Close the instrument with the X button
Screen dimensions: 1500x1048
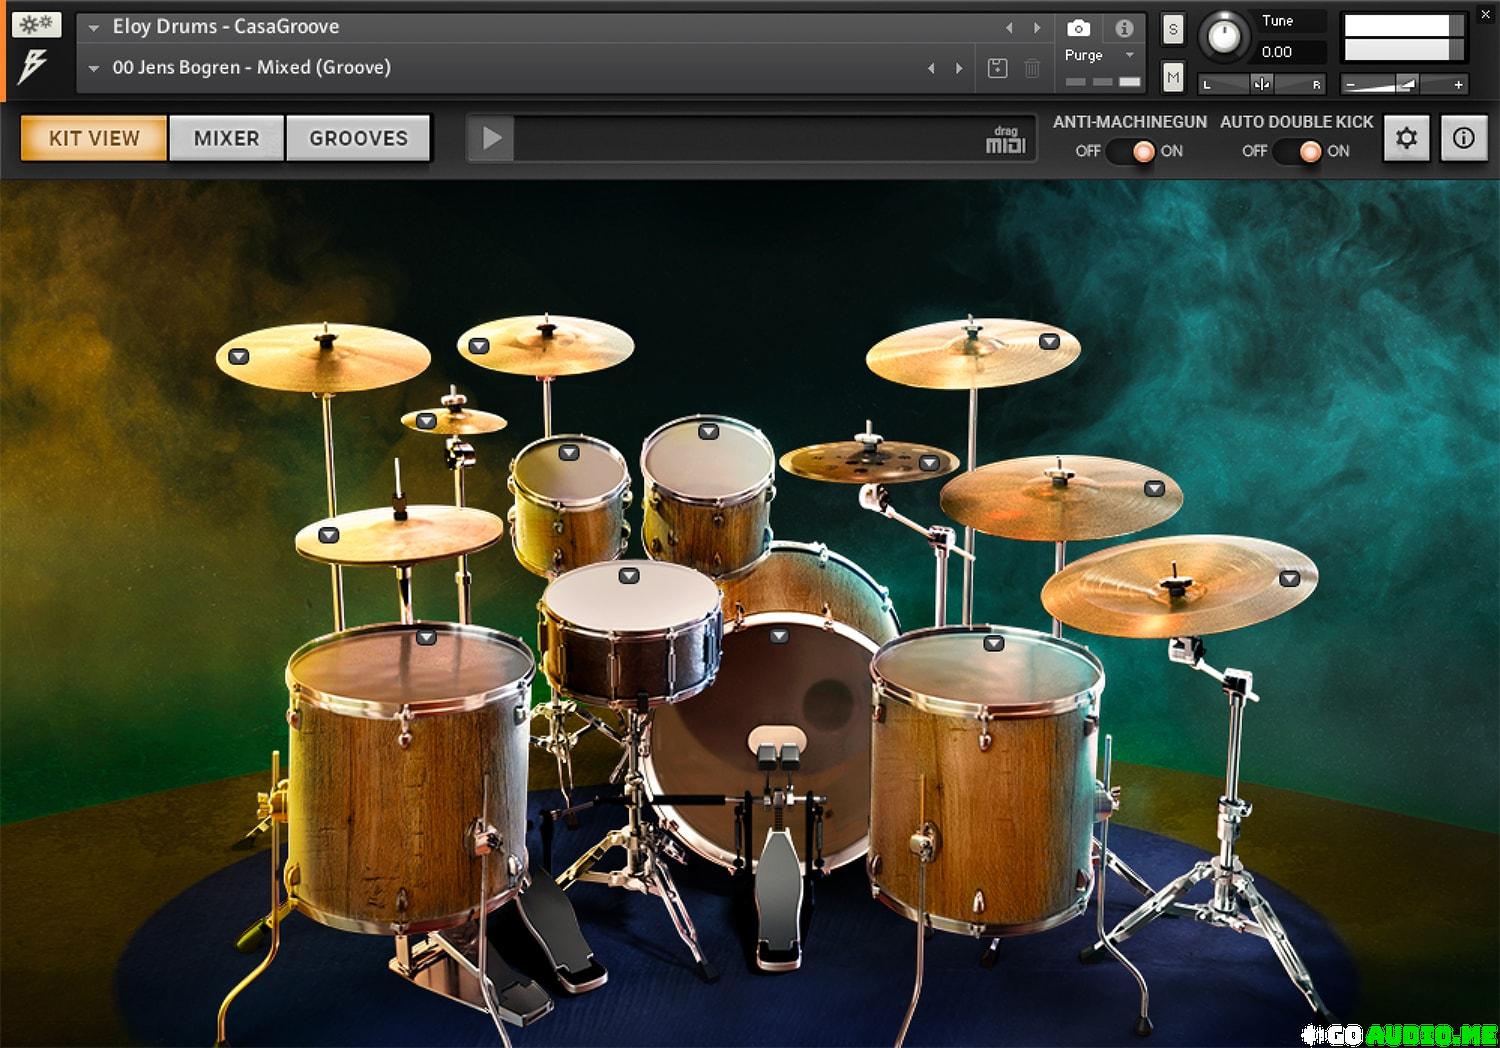click(1485, 14)
